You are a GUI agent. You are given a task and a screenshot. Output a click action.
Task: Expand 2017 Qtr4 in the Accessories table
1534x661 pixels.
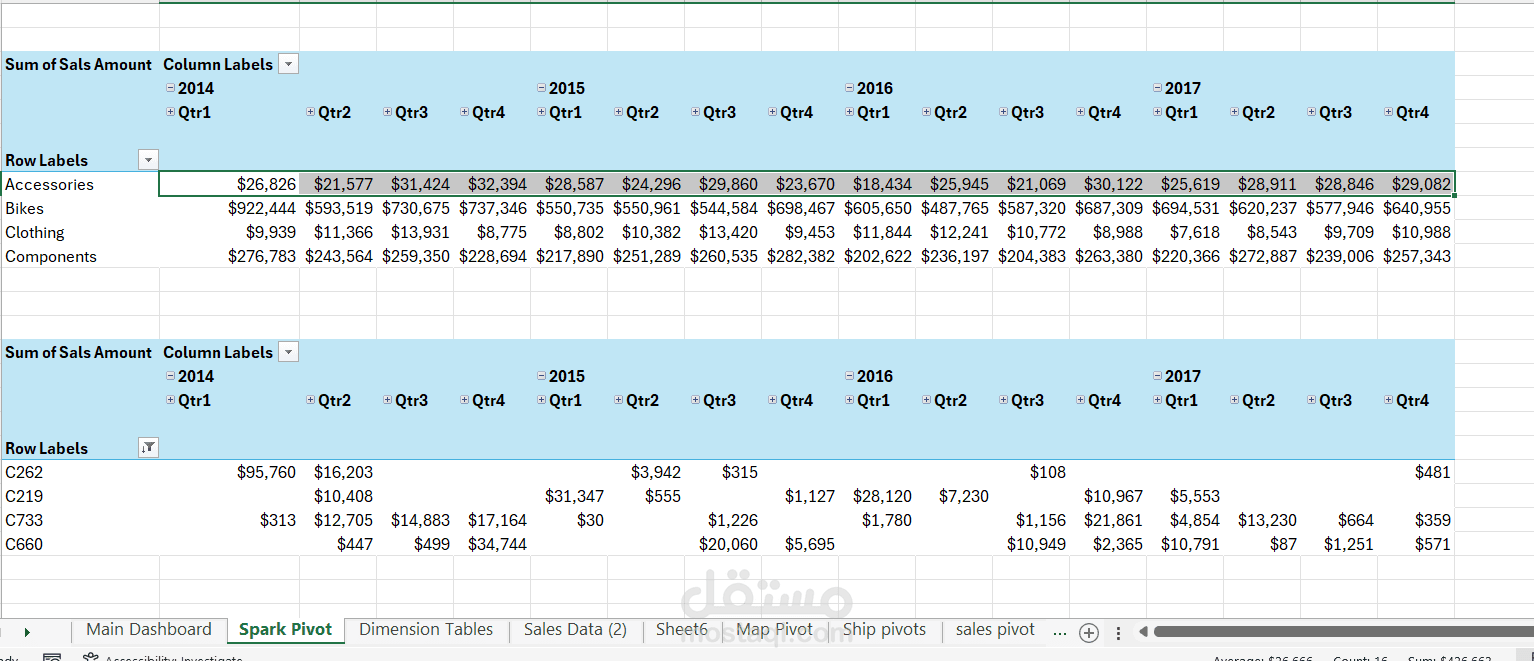click(1388, 112)
